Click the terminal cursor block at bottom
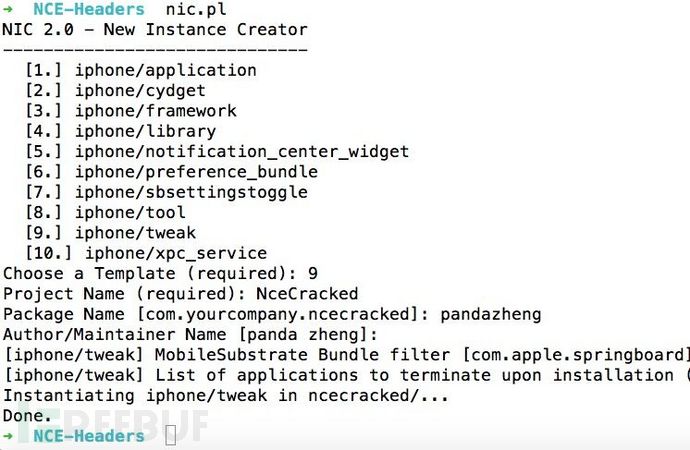 point(171,436)
